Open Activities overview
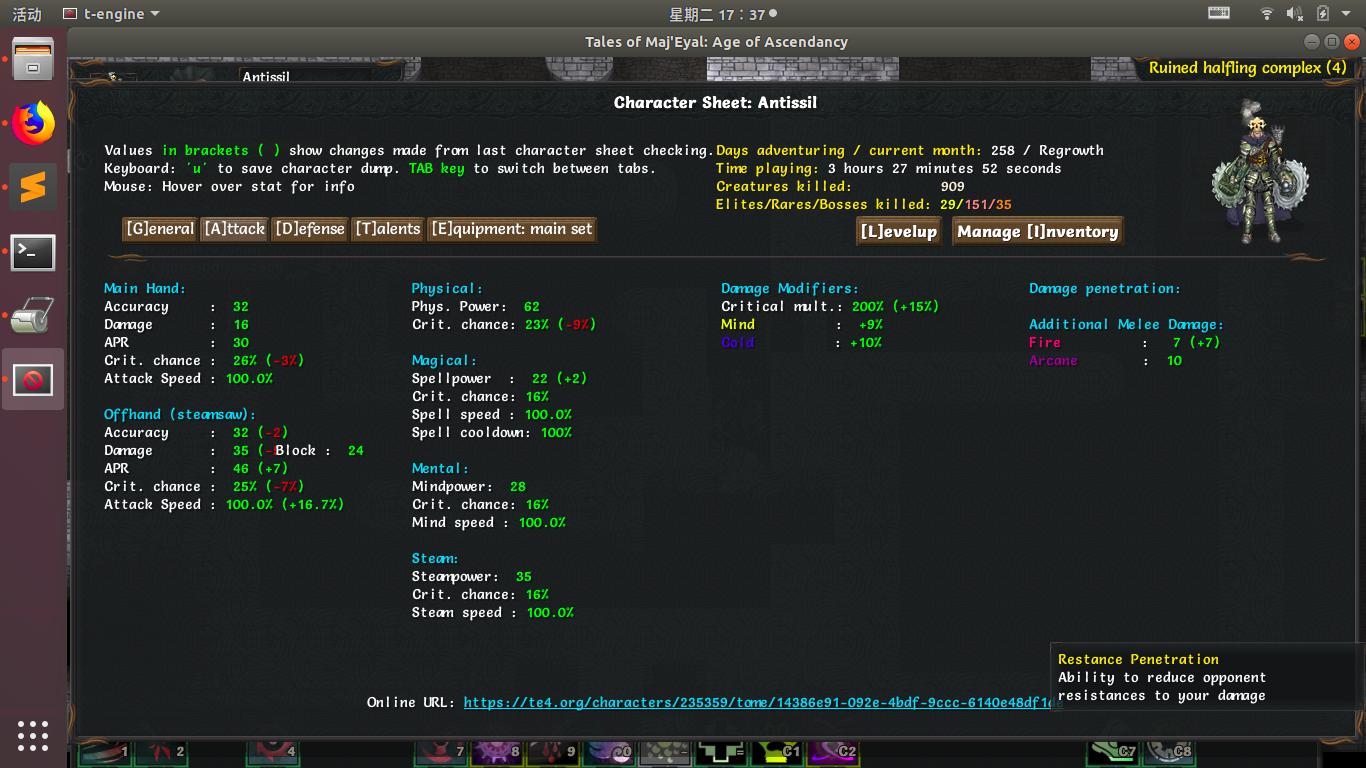The image size is (1366, 768). point(26,14)
